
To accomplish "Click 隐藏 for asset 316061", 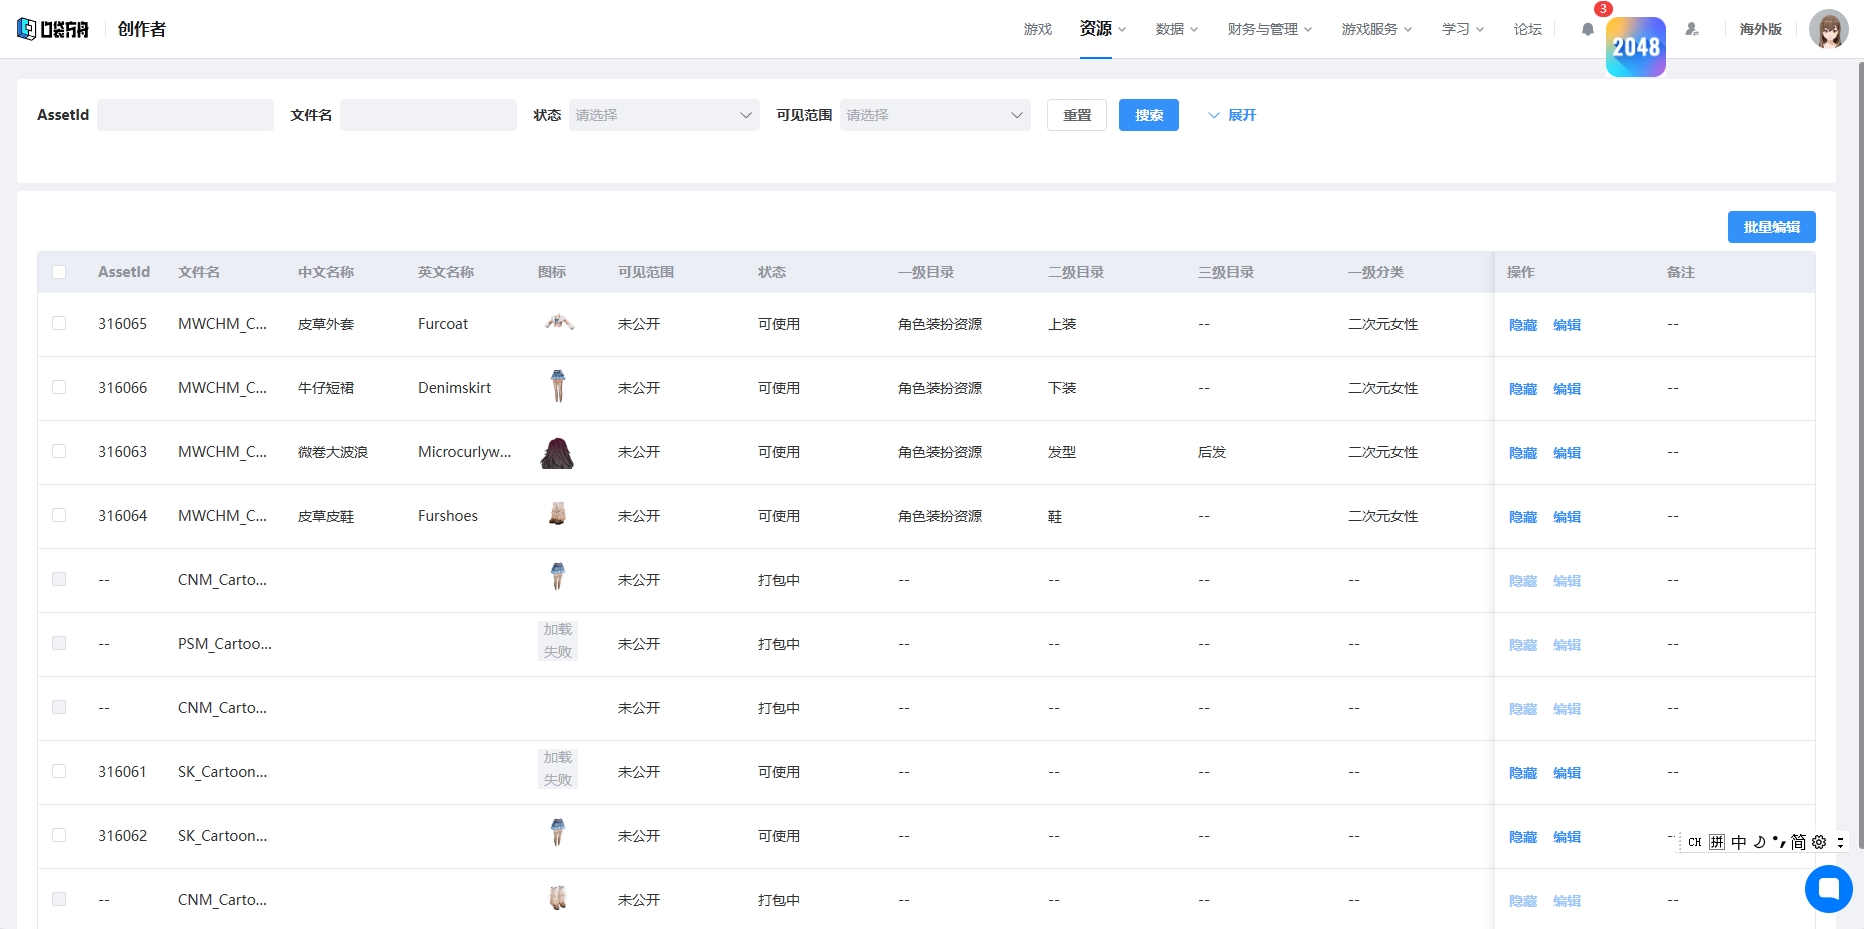I will [x=1523, y=773].
